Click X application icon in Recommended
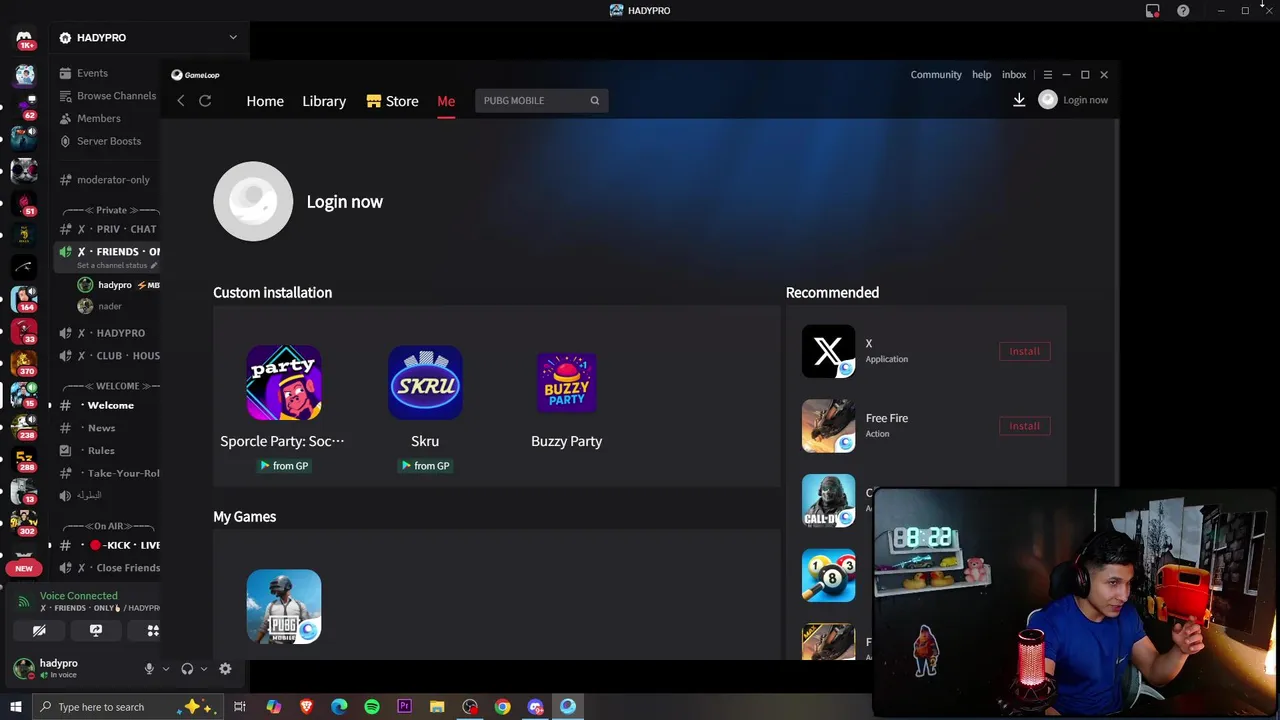Viewport: 1280px width, 720px height. [x=828, y=351]
